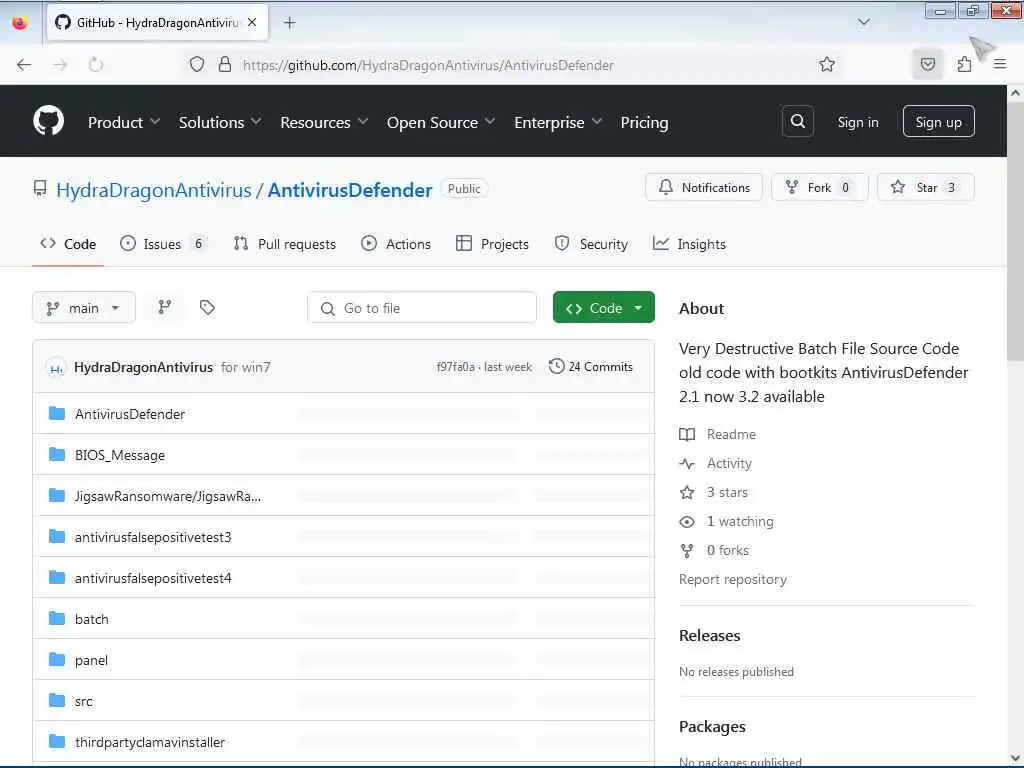Open the HydraDragonAntivirus owner link
The image size is (1024, 768).
tap(153, 190)
